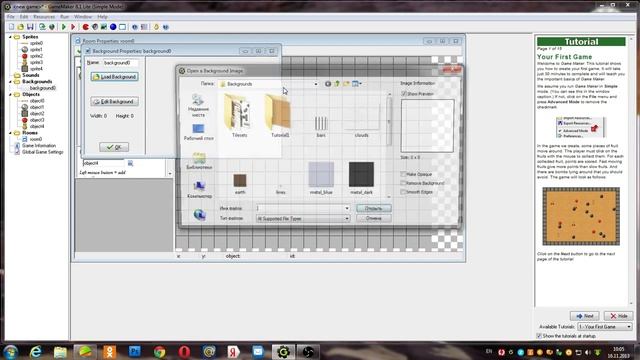Open Internet Explorer from the taskbar
The height and width of the screenshot is (360, 640).
(36, 351)
